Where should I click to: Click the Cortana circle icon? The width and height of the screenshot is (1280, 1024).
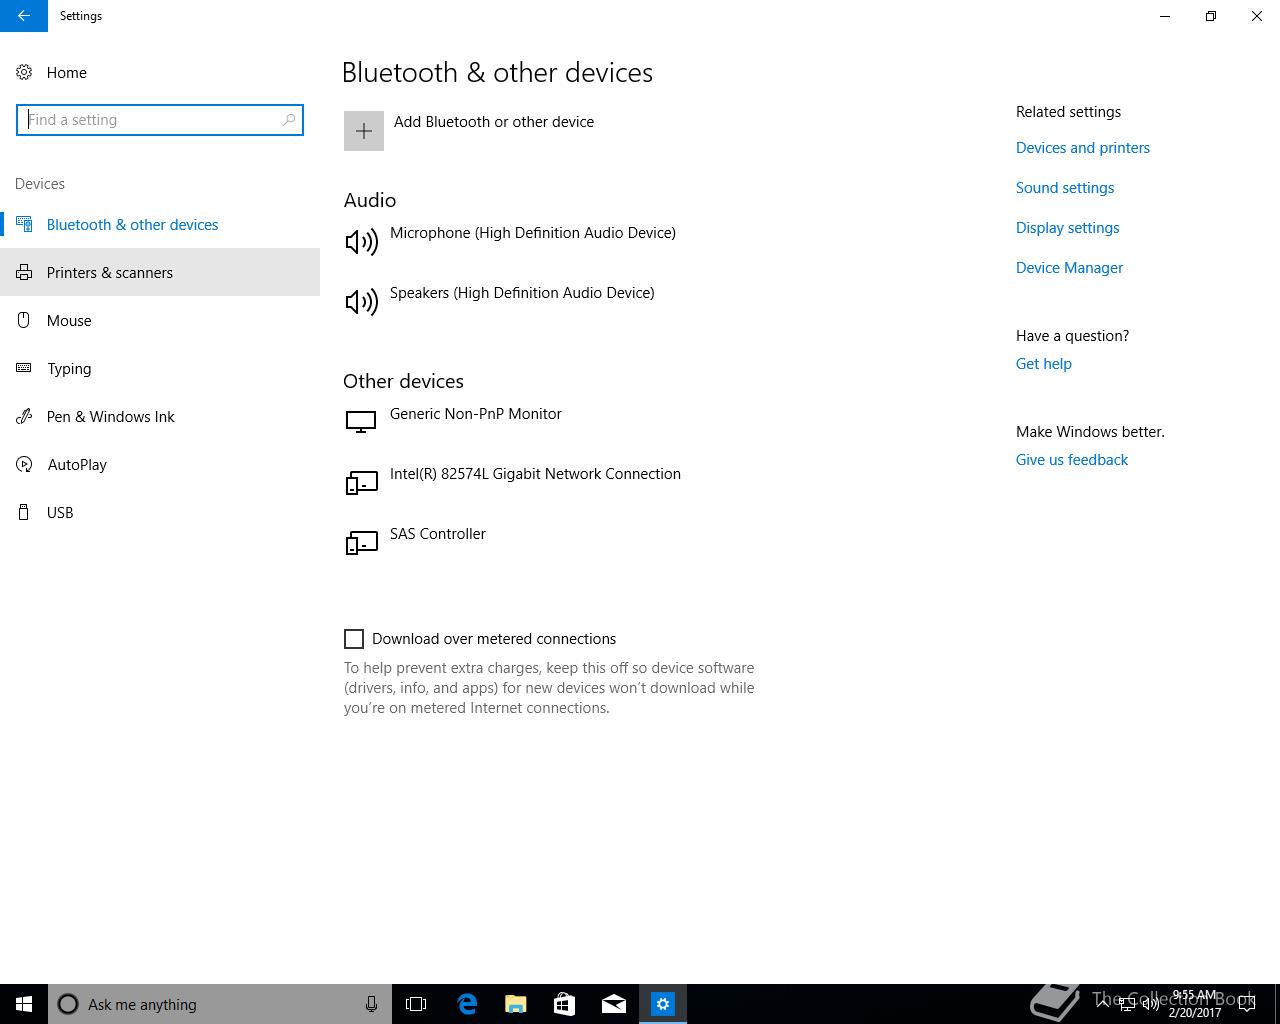(68, 1004)
